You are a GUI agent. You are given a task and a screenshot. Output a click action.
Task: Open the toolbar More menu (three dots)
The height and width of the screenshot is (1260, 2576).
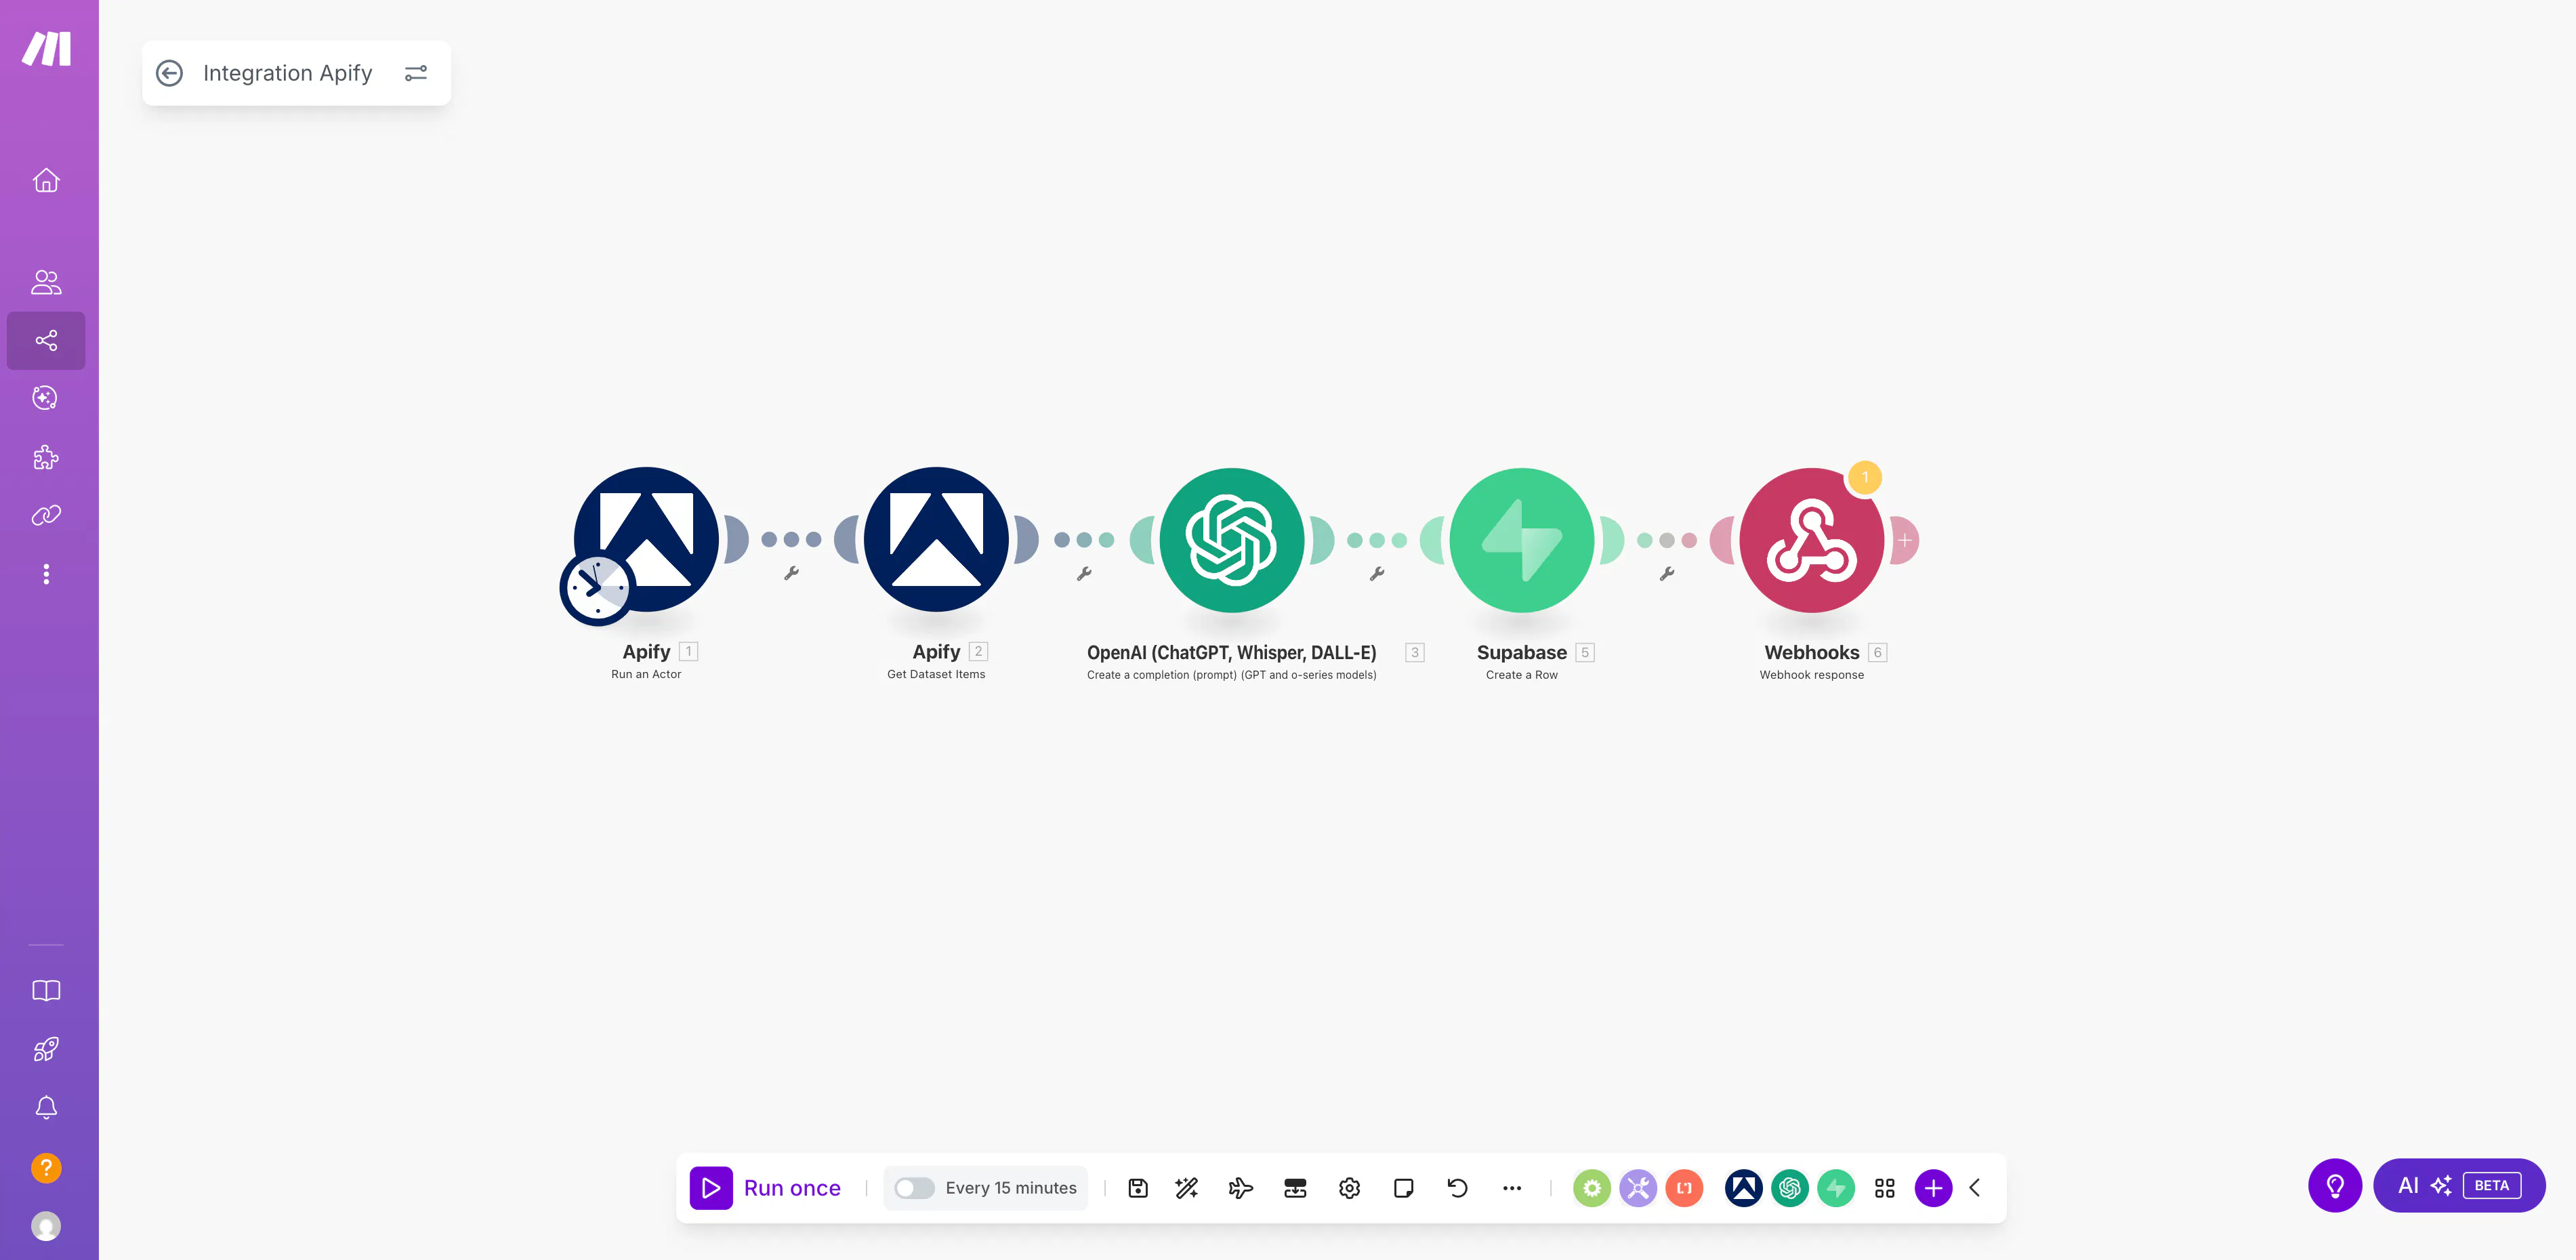click(1512, 1188)
